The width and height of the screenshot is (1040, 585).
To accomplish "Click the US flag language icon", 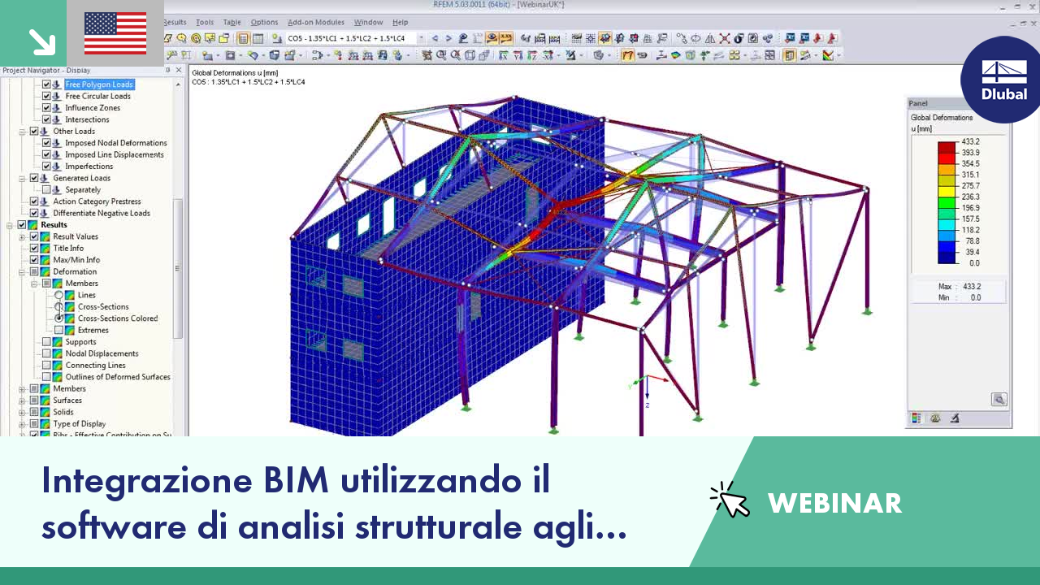I will pyautogui.click(x=115, y=33).
